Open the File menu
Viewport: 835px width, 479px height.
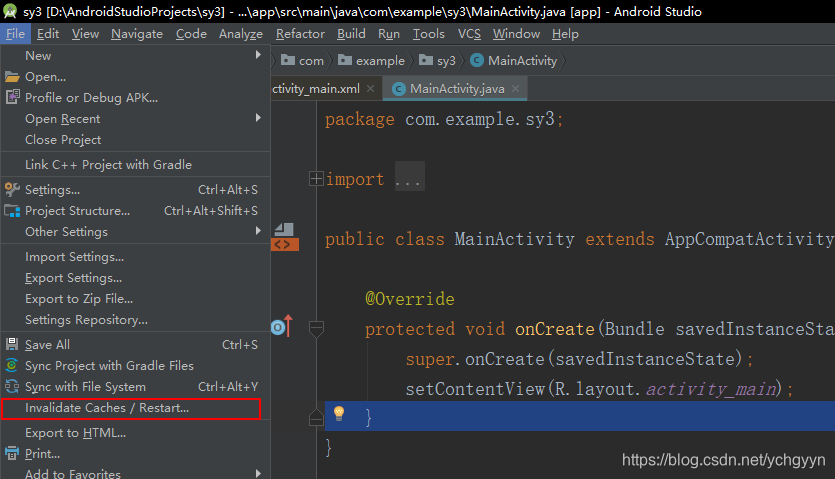[x=15, y=34]
